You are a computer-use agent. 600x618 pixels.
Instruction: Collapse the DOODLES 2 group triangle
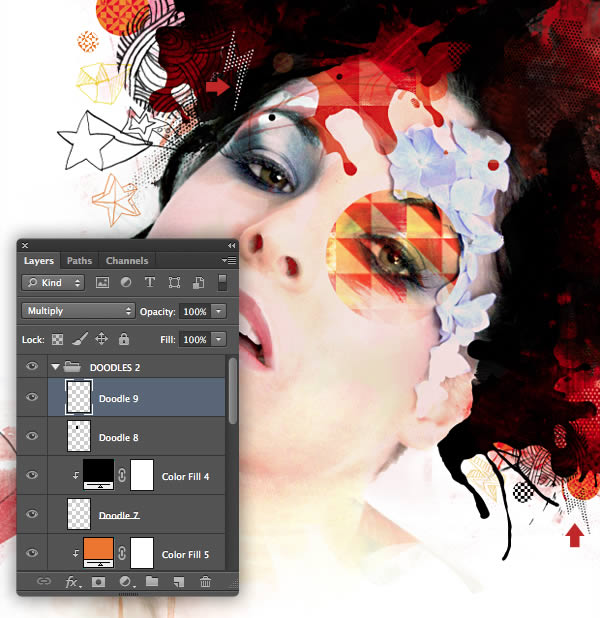click(x=55, y=367)
